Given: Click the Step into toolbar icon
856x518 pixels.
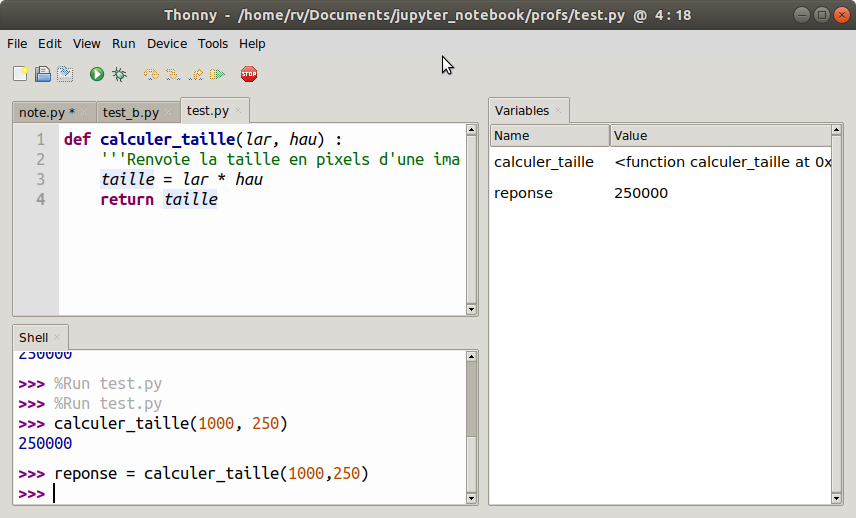Looking at the screenshot, I should 173,74.
